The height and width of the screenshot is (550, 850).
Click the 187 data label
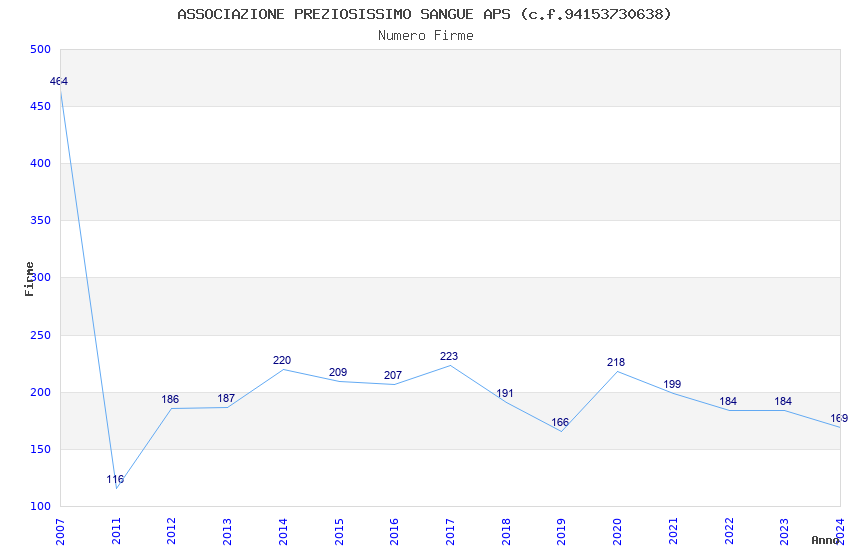click(226, 399)
